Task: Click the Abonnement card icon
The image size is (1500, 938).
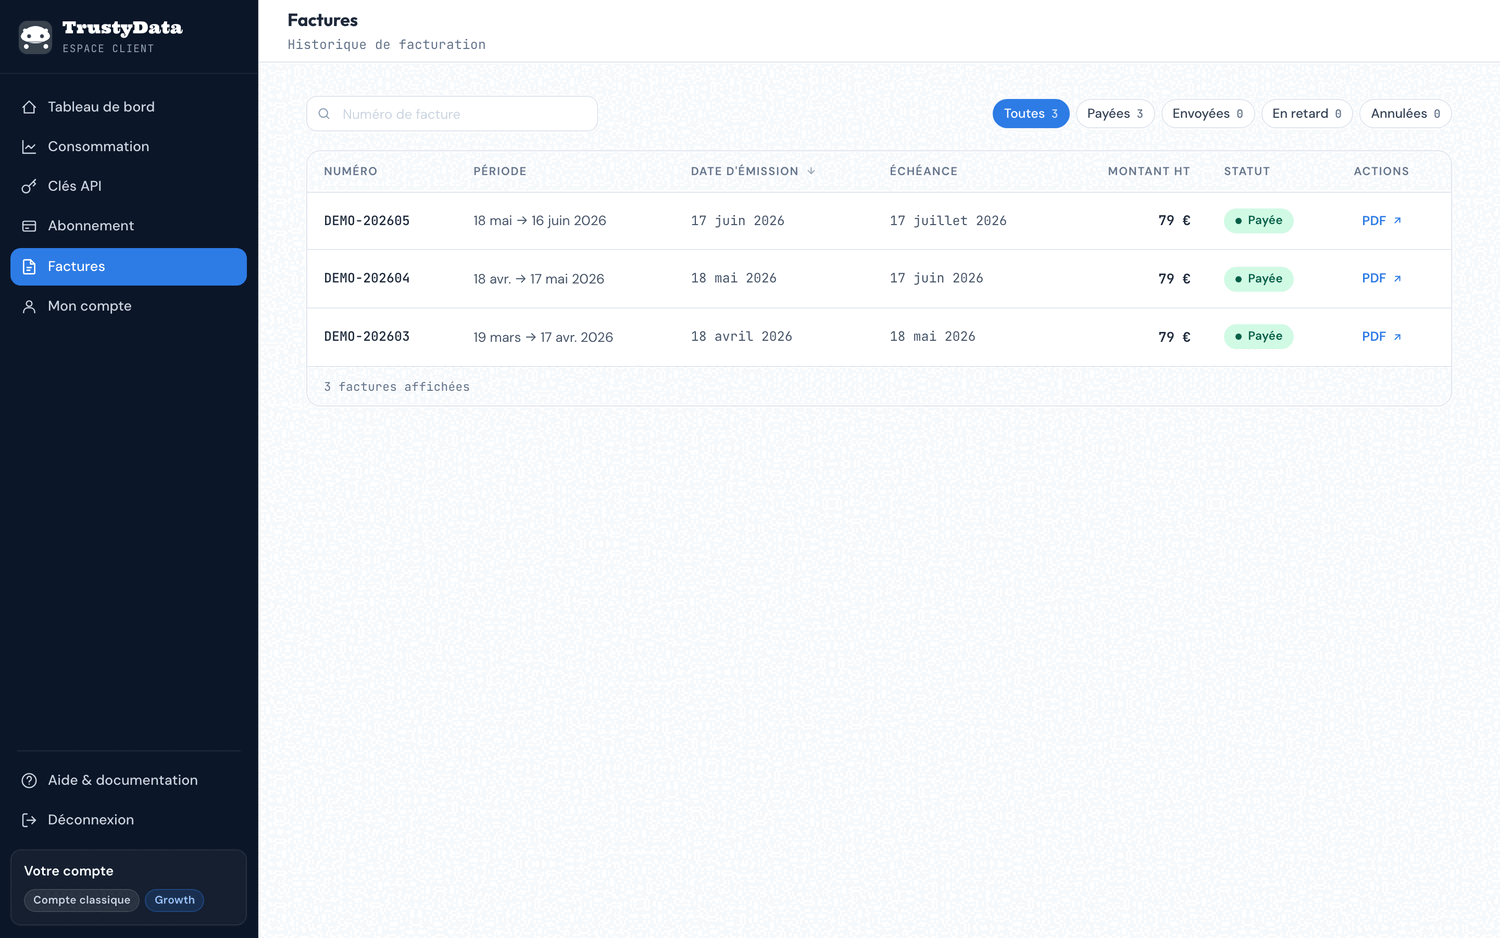Action: coord(29,226)
